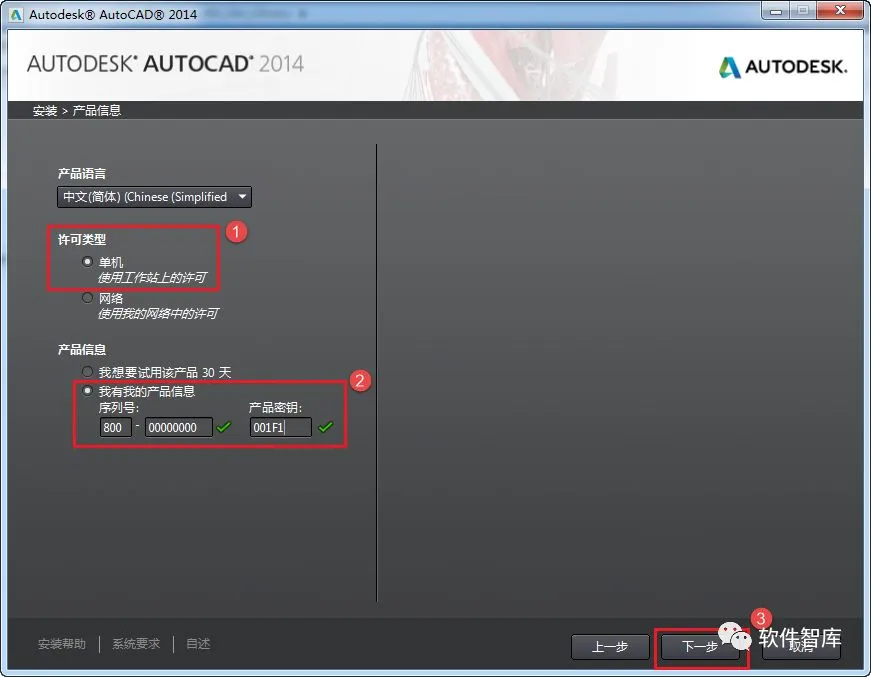871x677 pixels.
Task: Choose the 30-day trial option 我想要试用该产品
Action: coord(87,372)
